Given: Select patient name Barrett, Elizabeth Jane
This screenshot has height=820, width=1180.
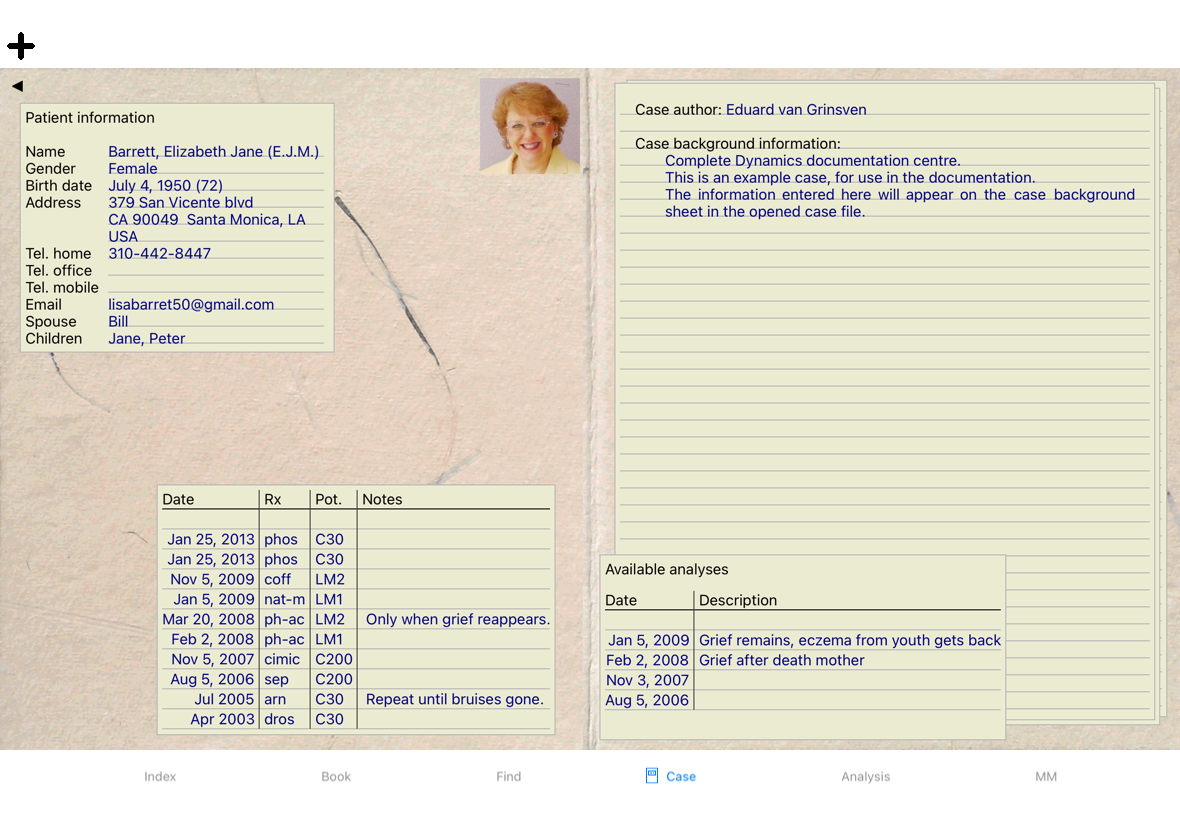Looking at the screenshot, I should [x=213, y=152].
